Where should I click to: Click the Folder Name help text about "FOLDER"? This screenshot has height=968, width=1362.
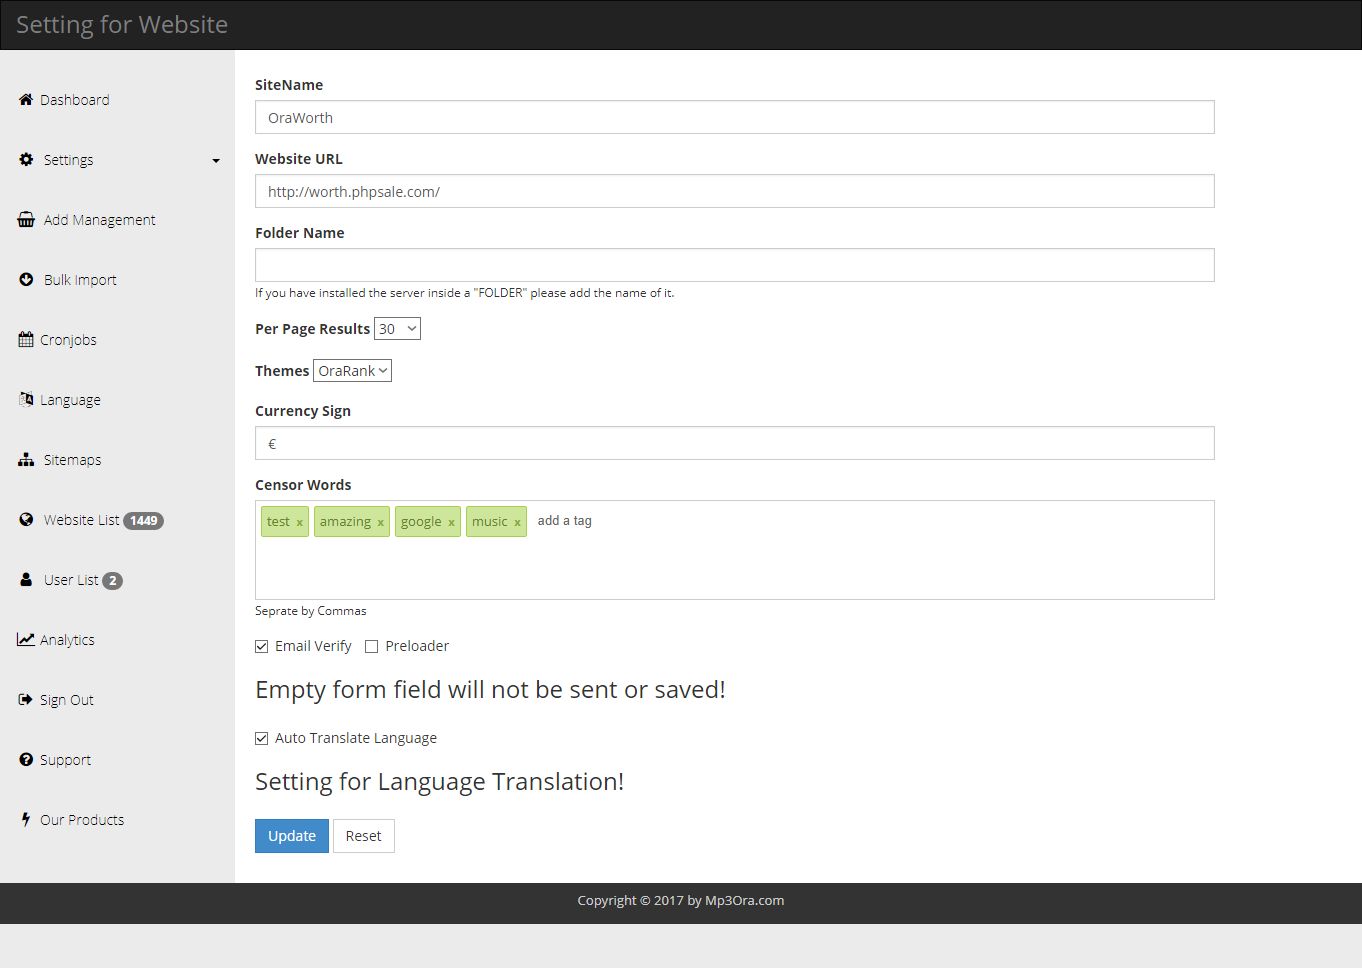point(465,293)
